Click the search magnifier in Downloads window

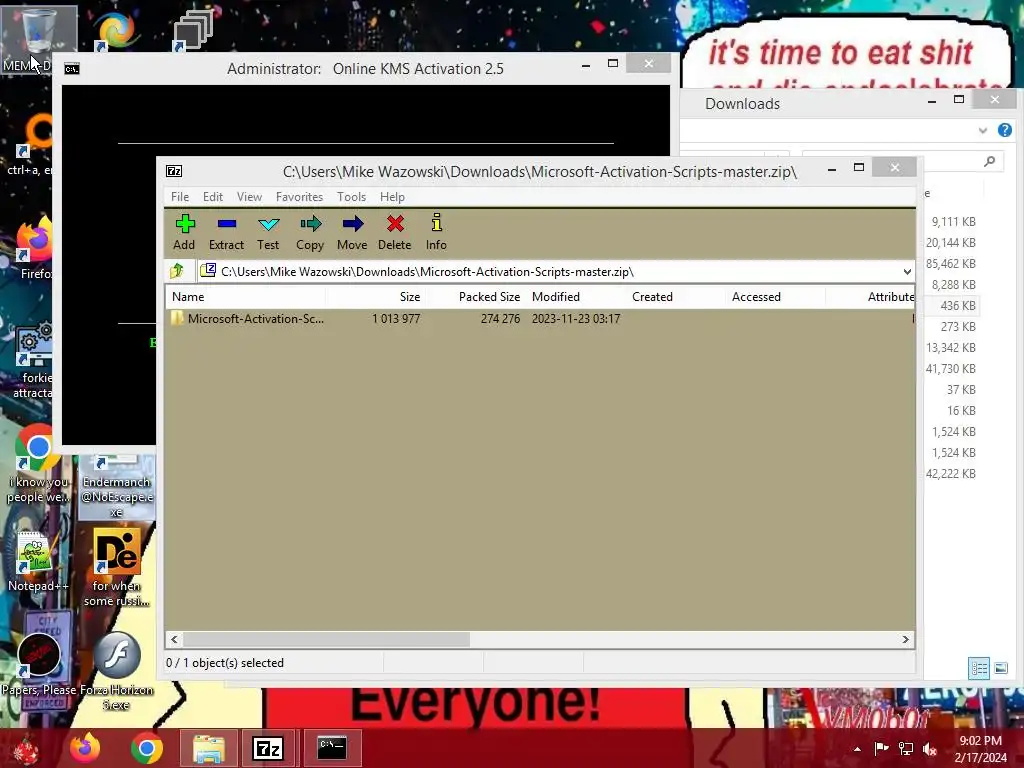(989, 161)
